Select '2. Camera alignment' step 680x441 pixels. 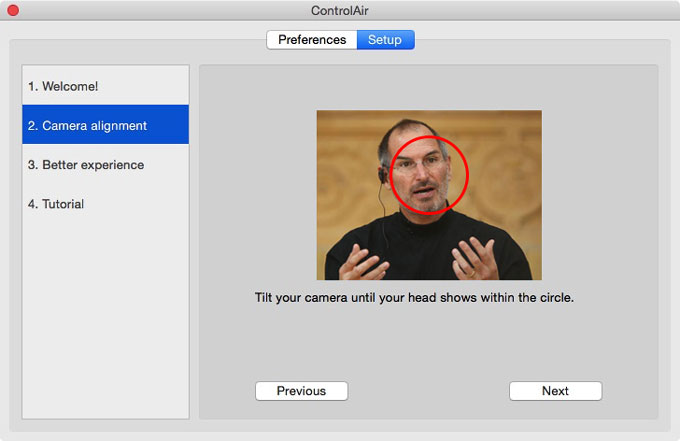tap(105, 125)
